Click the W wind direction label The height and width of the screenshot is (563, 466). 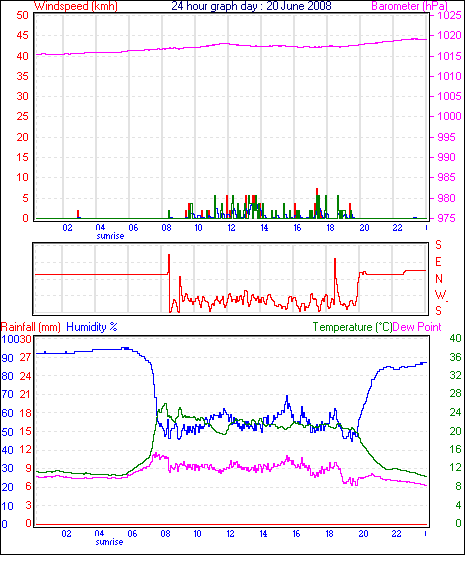[x=440, y=295]
